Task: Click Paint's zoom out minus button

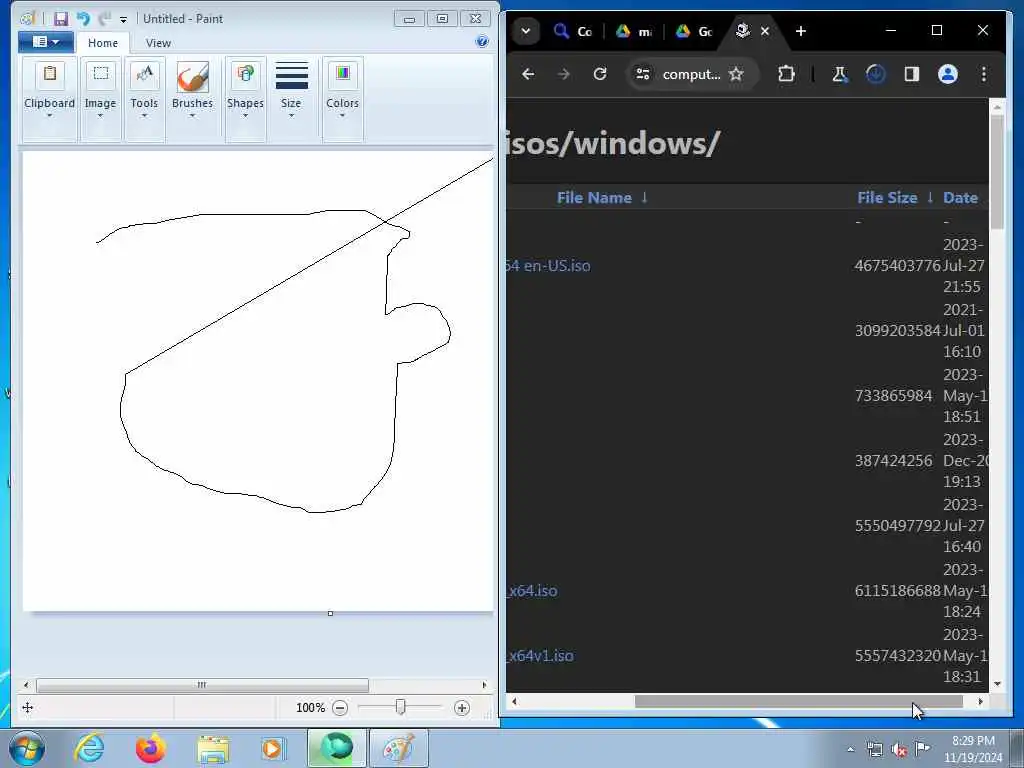Action: pos(340,708)
